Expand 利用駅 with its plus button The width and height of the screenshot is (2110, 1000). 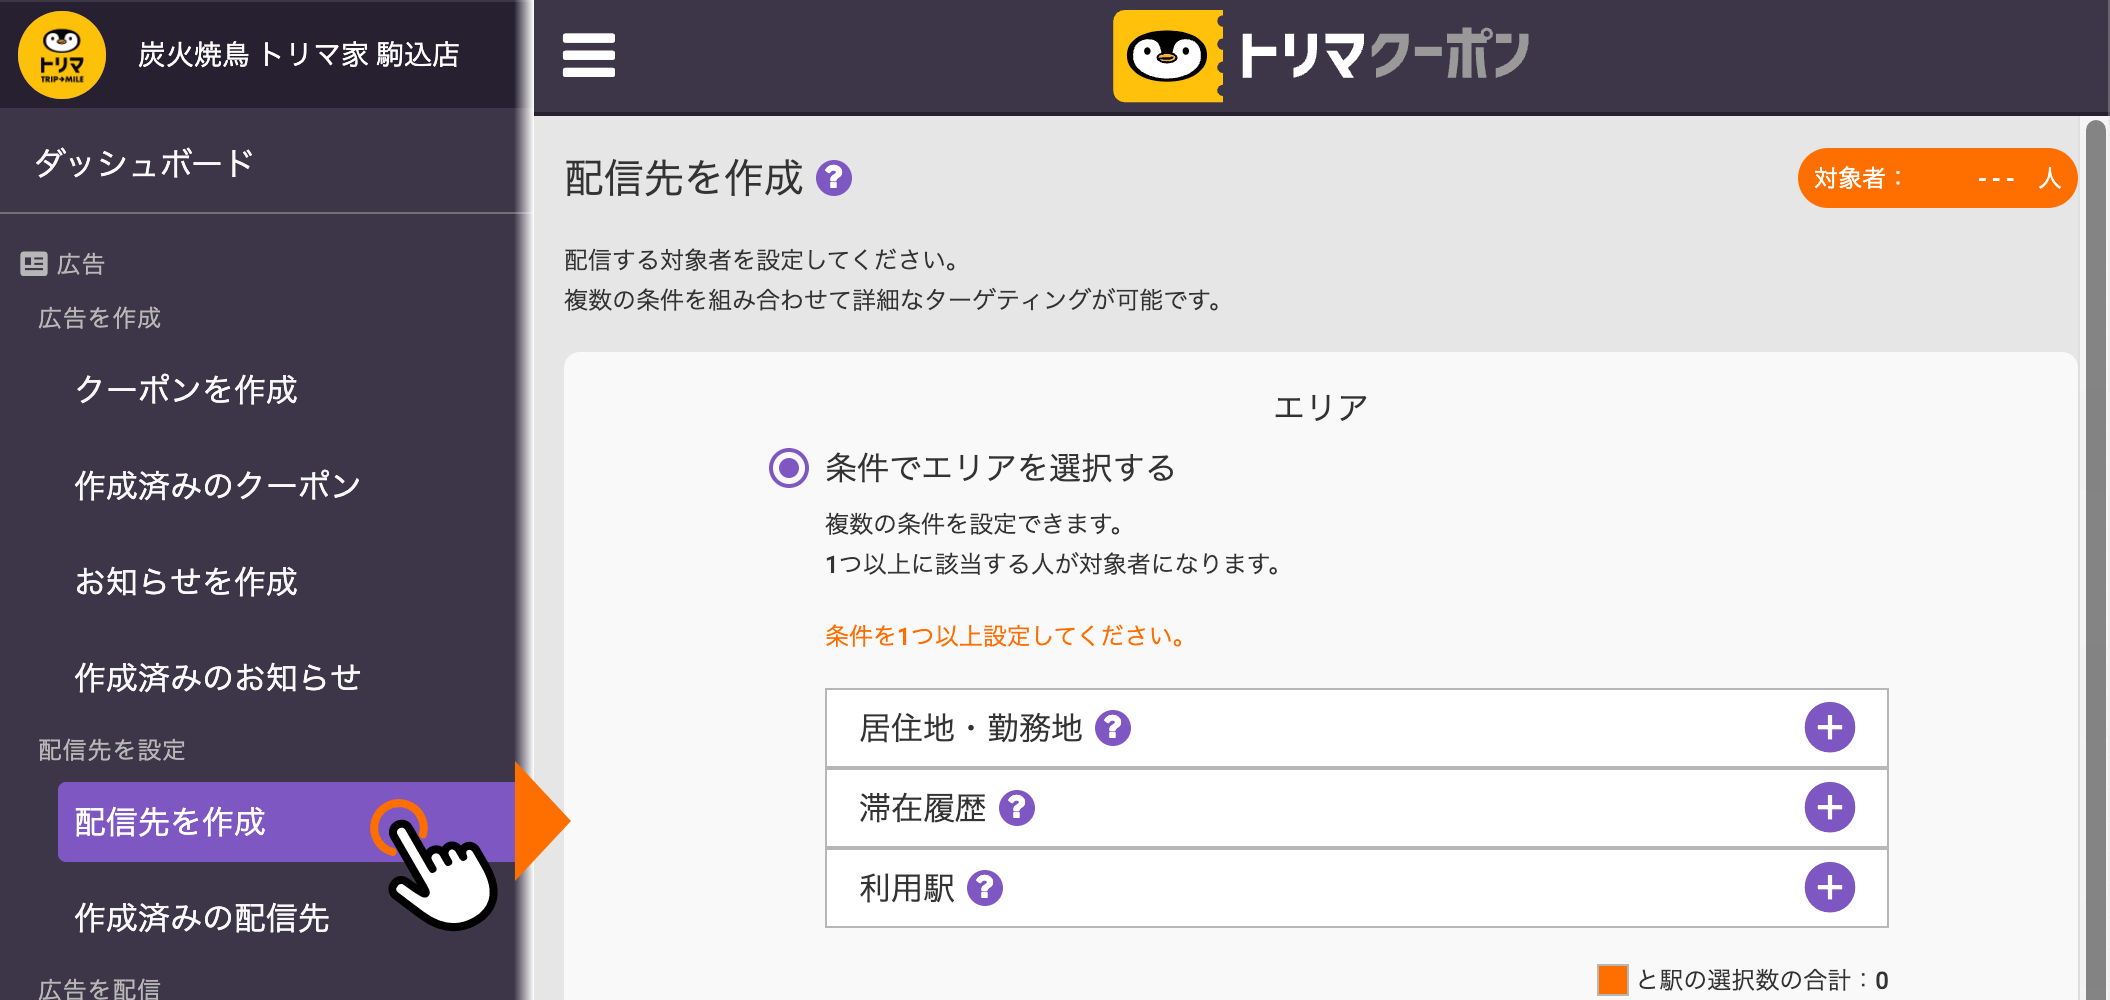tap(1829, 888)
